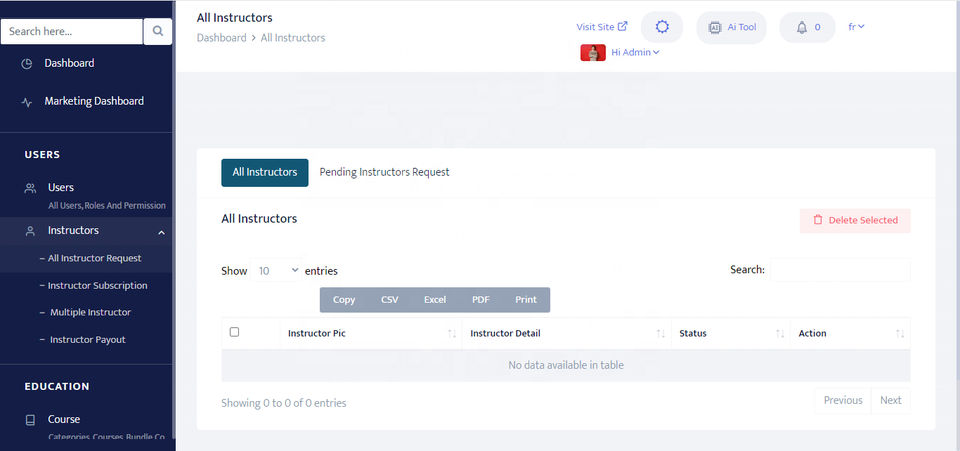Open Instructor Payout in sidebar
960x451 pixels.
coord(87,340)
